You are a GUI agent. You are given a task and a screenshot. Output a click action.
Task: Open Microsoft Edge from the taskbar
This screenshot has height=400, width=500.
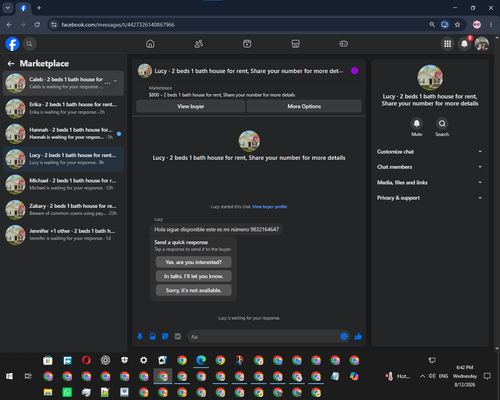pyautogui.click(x=201, y=360)
